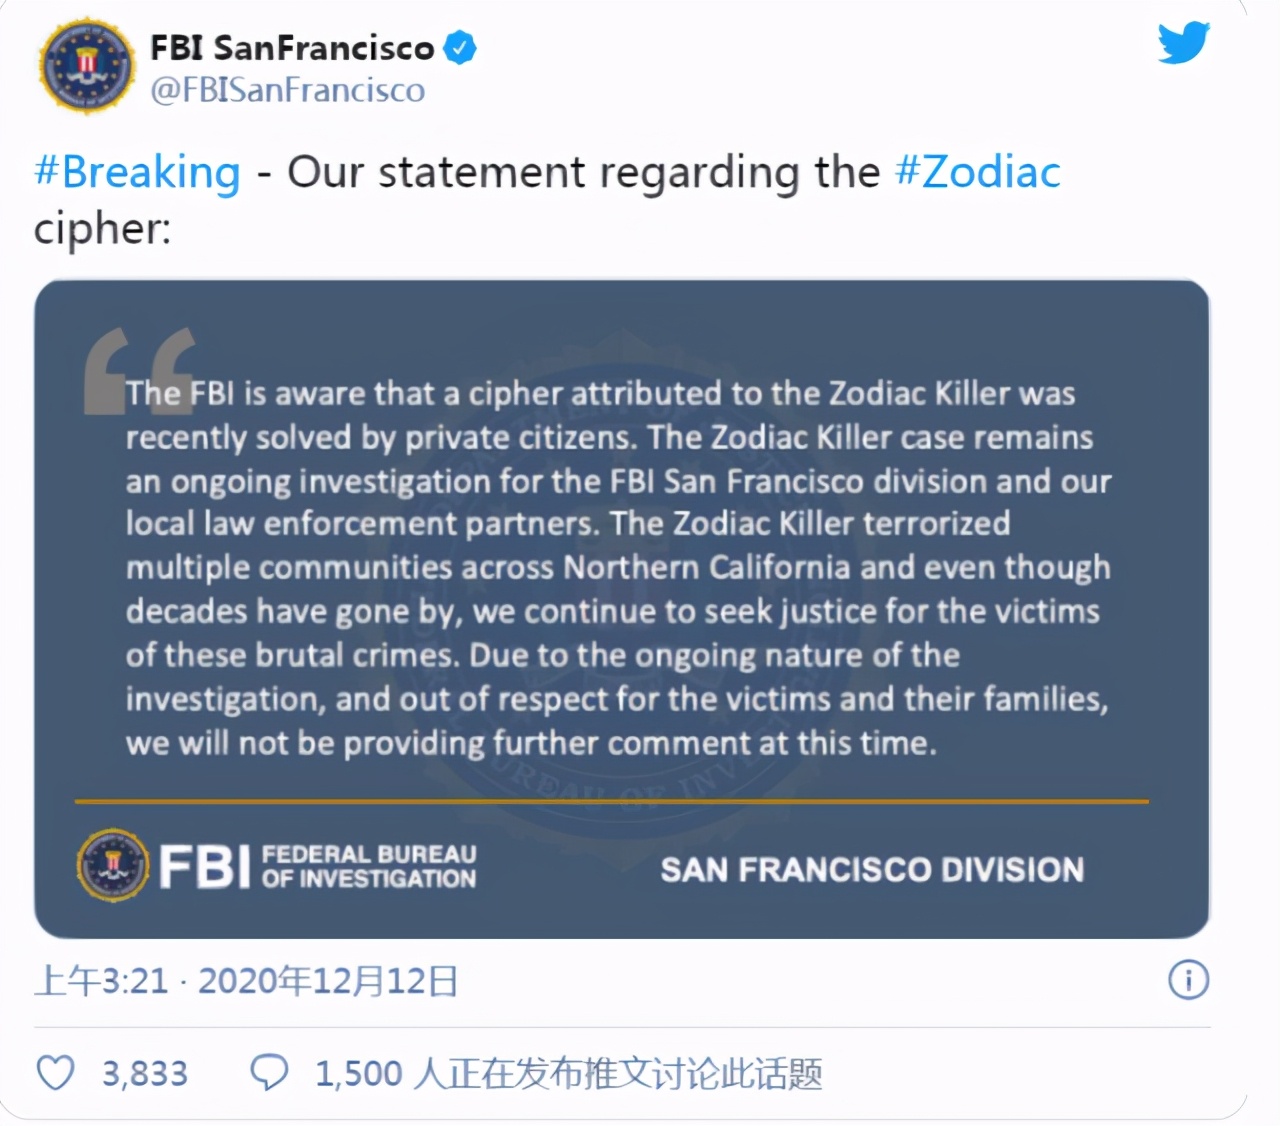Open the #Breaking hashtag
The width and height of the screenshot is (1280, 1126).
point(137,172)
